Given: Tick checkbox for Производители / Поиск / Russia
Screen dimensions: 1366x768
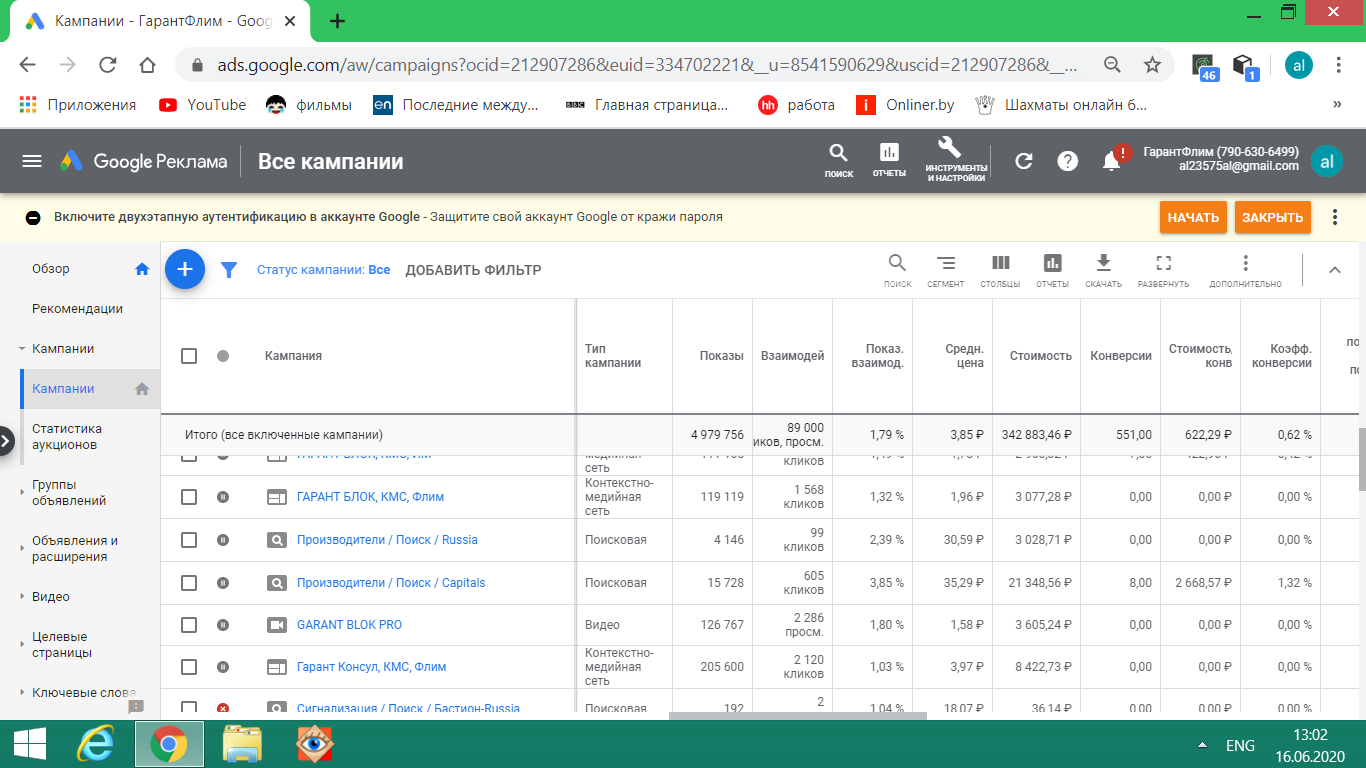Looking at the screenshot, I should point(189,540).
